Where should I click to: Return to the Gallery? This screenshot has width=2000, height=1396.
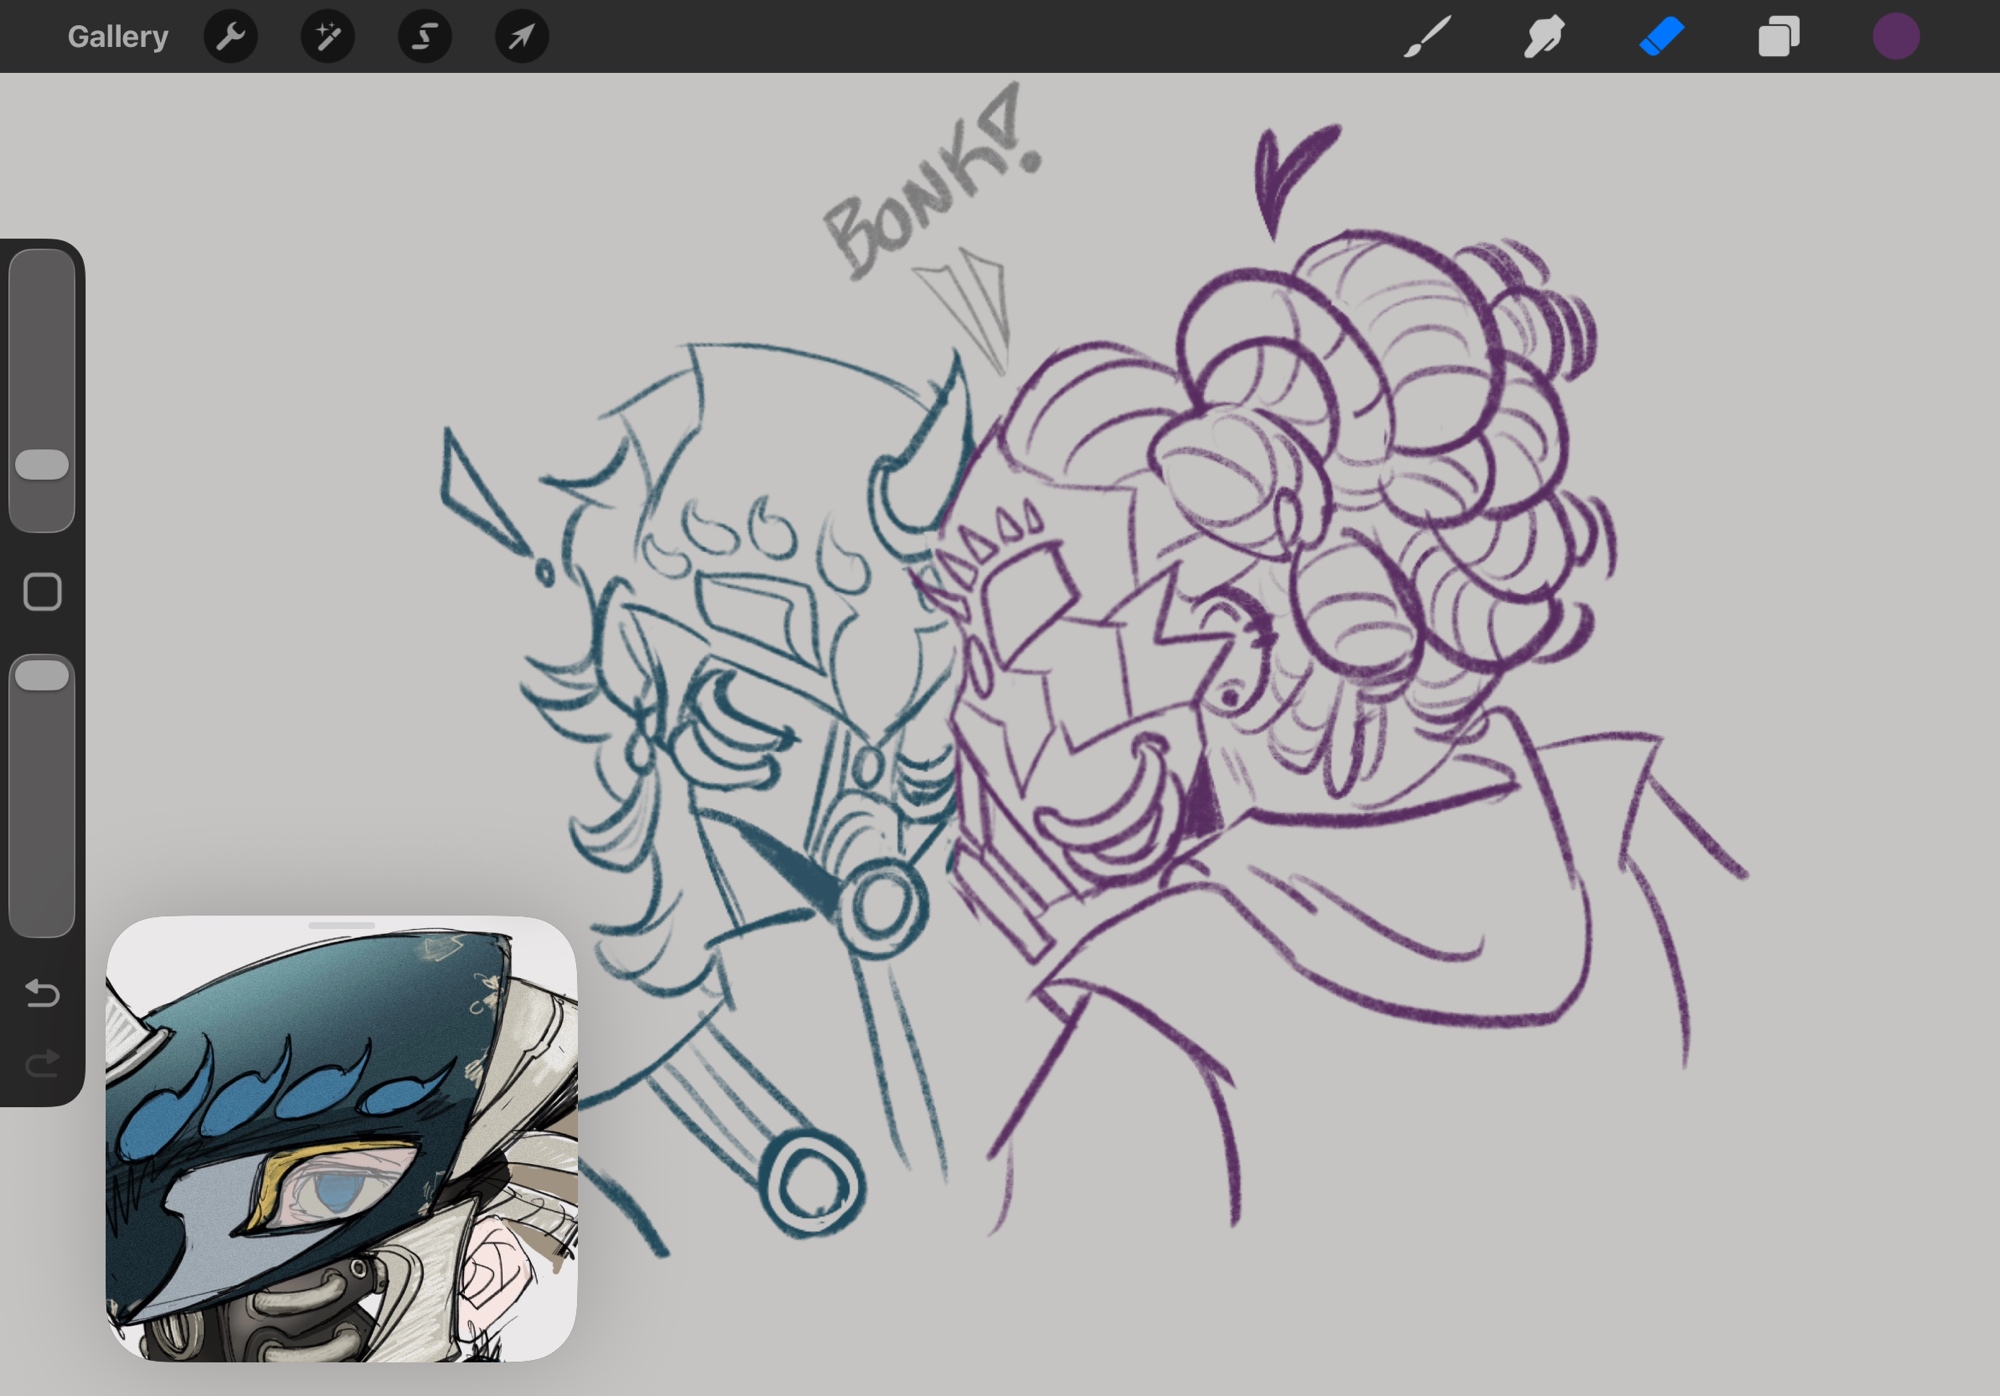click(118, 37)
